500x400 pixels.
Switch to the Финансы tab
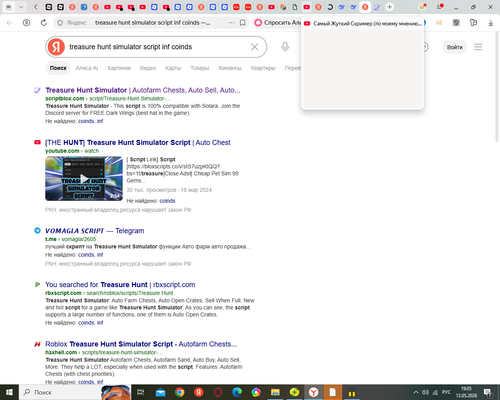230,68
